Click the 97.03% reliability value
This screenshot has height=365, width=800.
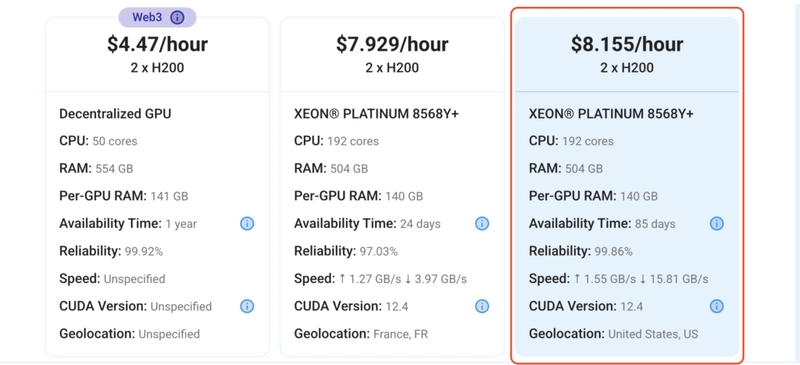point(379,252)
